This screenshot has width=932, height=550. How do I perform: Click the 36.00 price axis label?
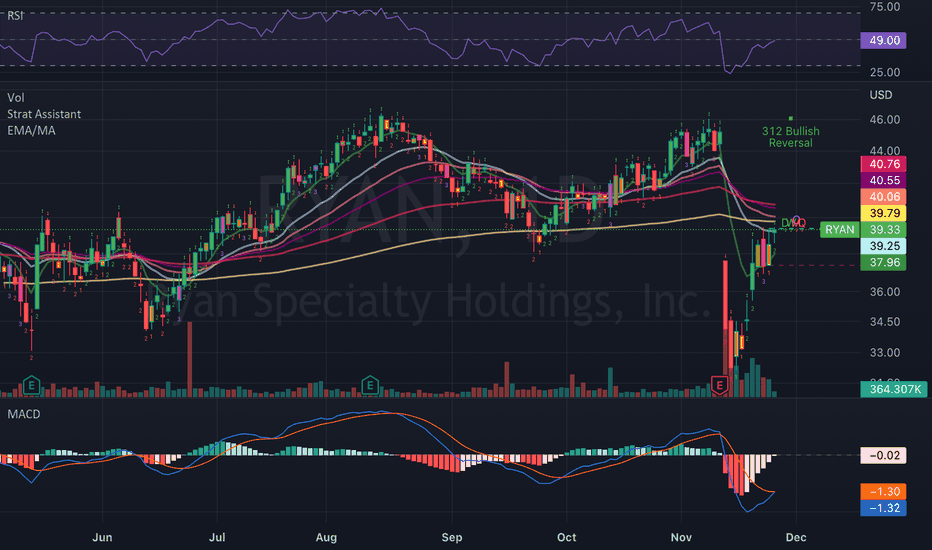pyautogui.click(x=884, y=292)
